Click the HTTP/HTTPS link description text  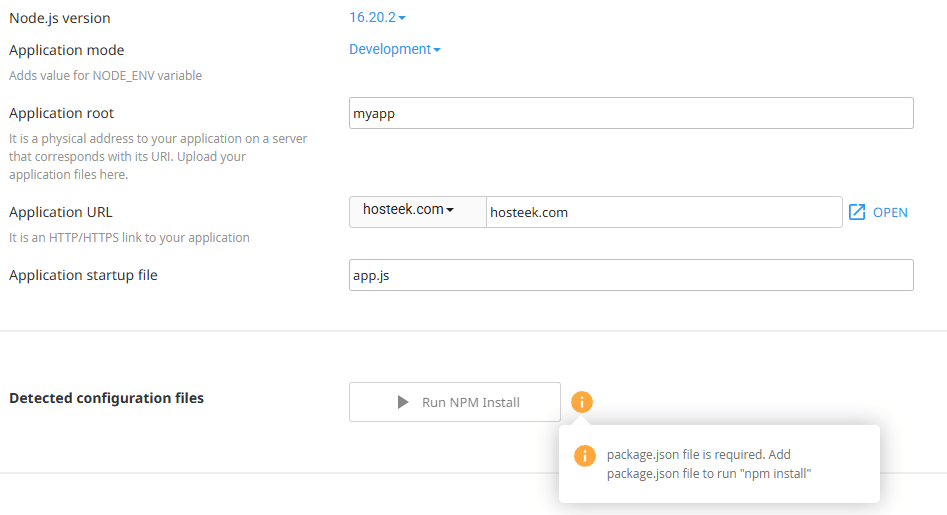click(129, 237)
